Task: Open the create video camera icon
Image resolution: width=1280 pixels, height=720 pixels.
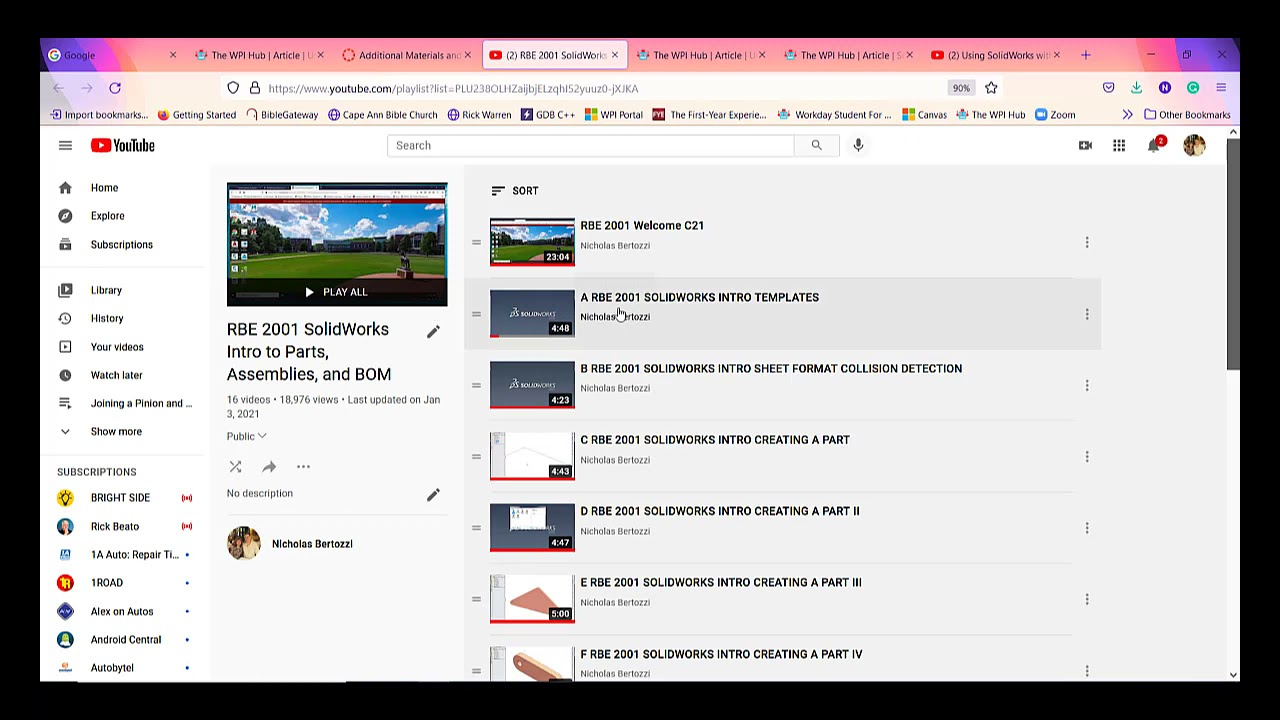Action: (1085, 146)
